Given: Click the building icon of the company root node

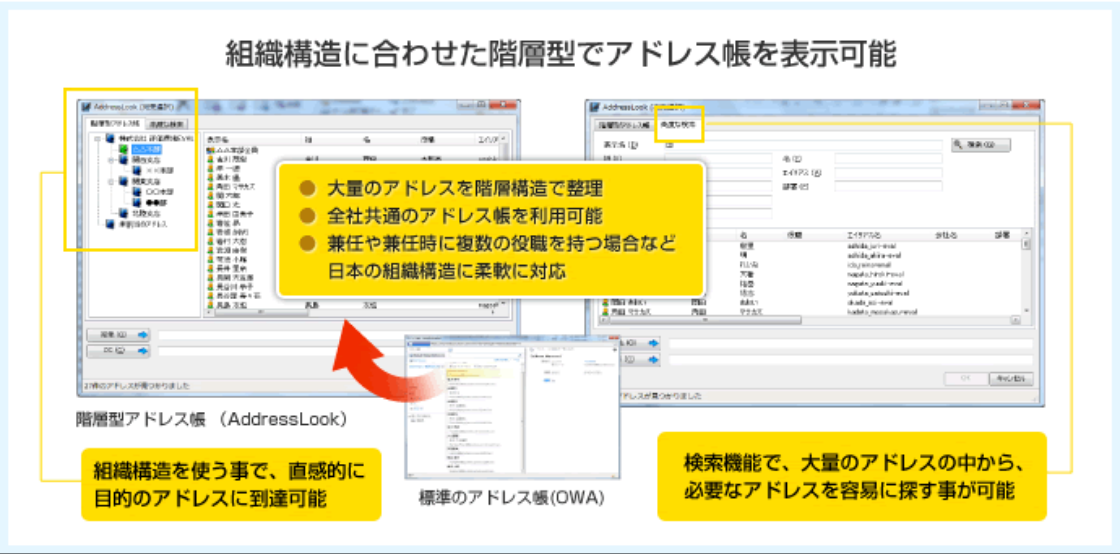Looking at the screenshot, I should (110, 138).
